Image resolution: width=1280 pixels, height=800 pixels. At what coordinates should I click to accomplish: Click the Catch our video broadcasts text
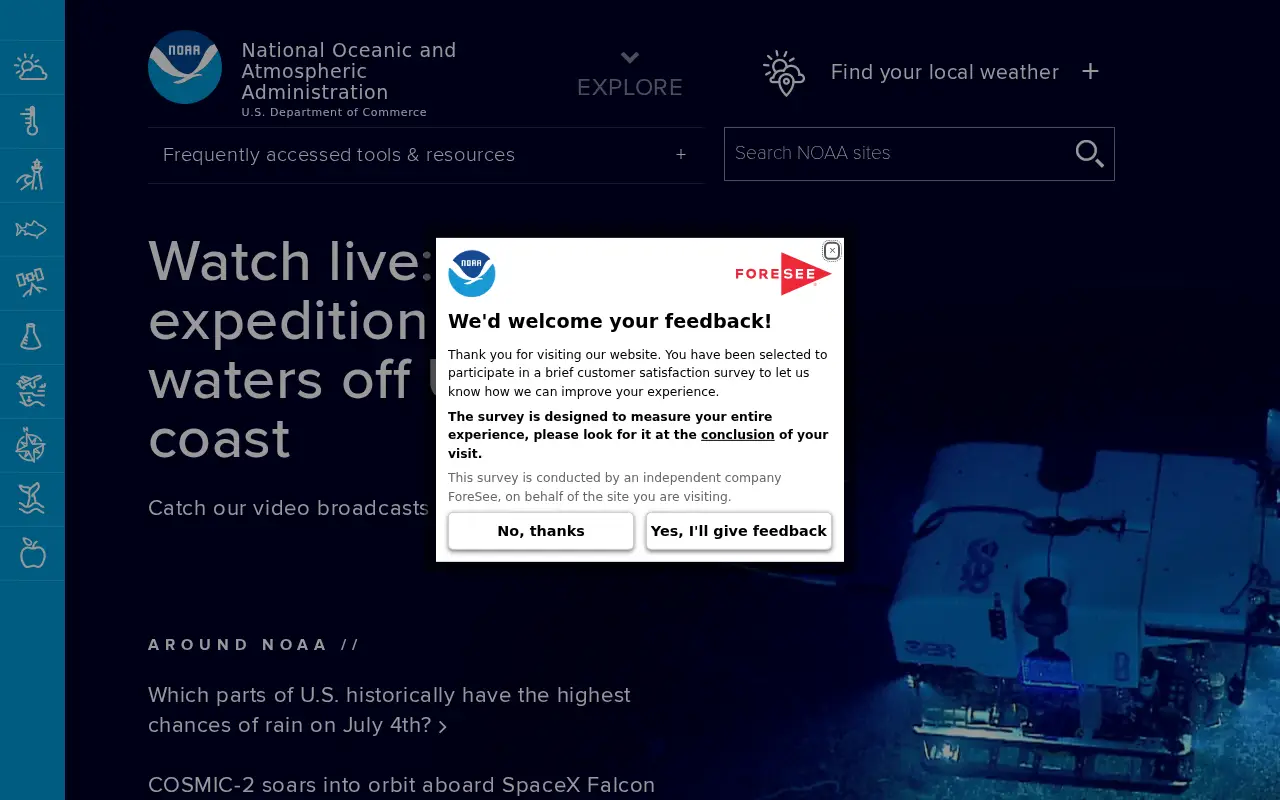point(288,508)
